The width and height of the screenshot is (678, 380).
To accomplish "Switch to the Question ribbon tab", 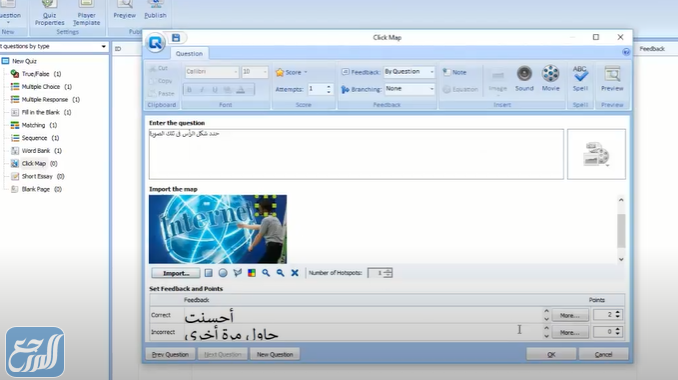I will [x=189, y=54].
